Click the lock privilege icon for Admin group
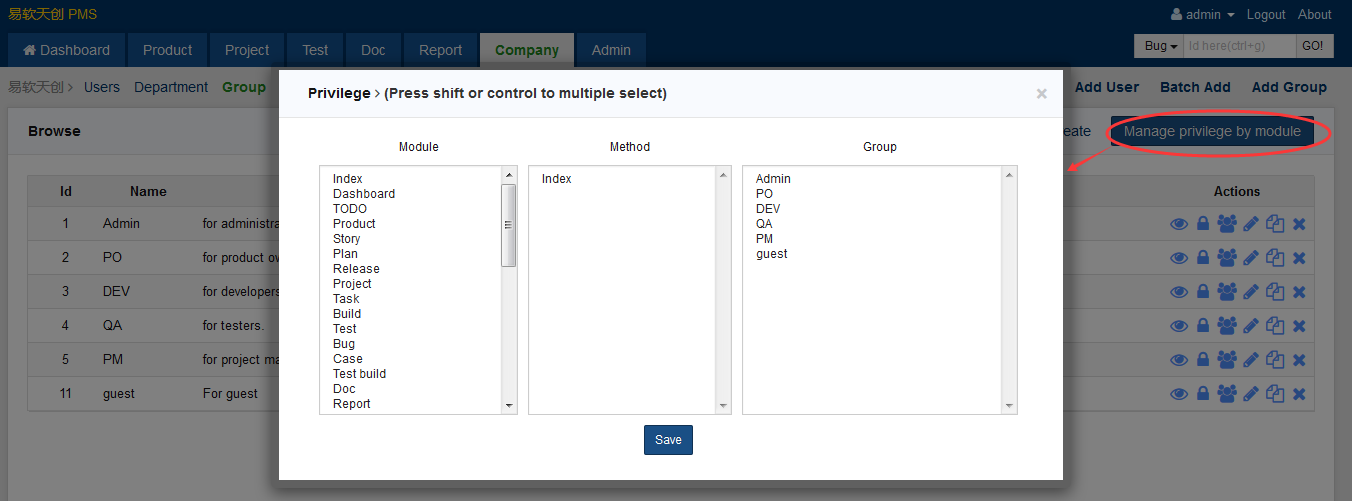1352x501 pixels. (1203, 224)
